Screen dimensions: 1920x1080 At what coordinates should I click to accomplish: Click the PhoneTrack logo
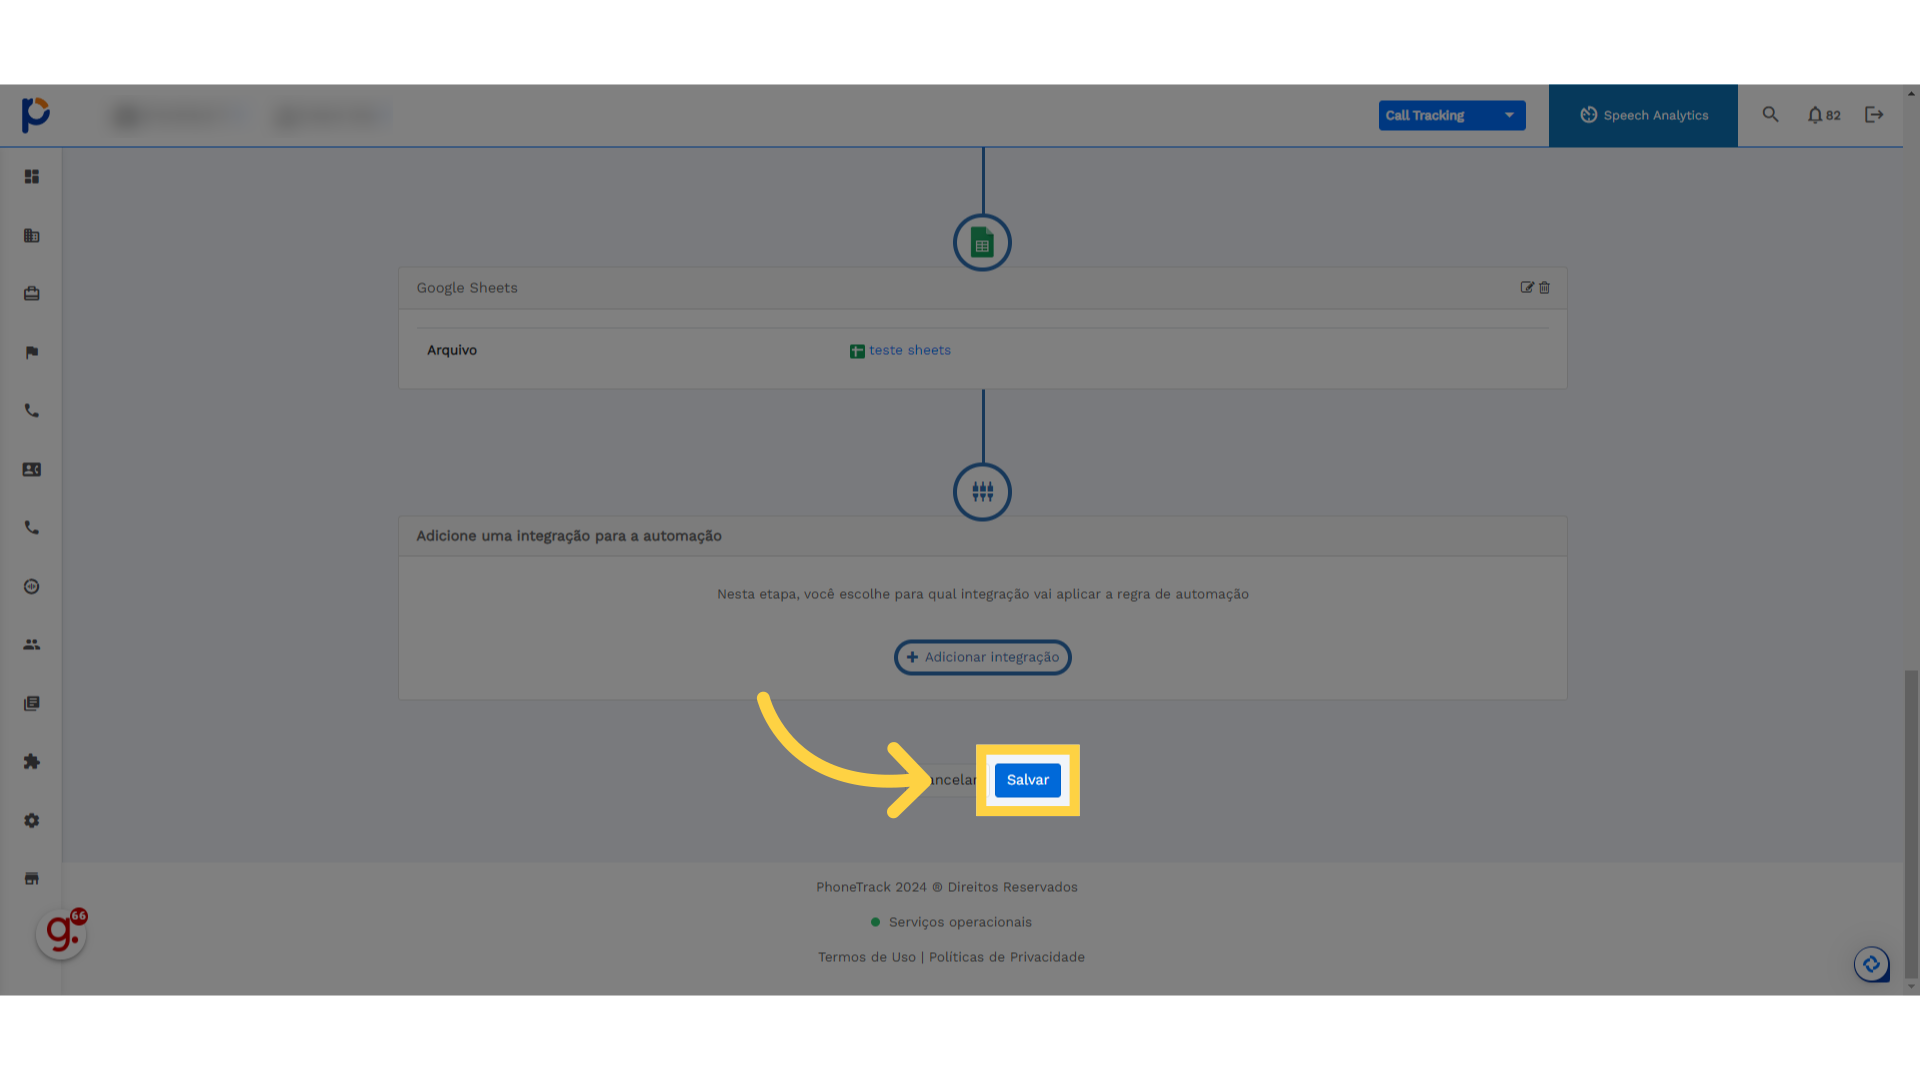tap(36, 115)
